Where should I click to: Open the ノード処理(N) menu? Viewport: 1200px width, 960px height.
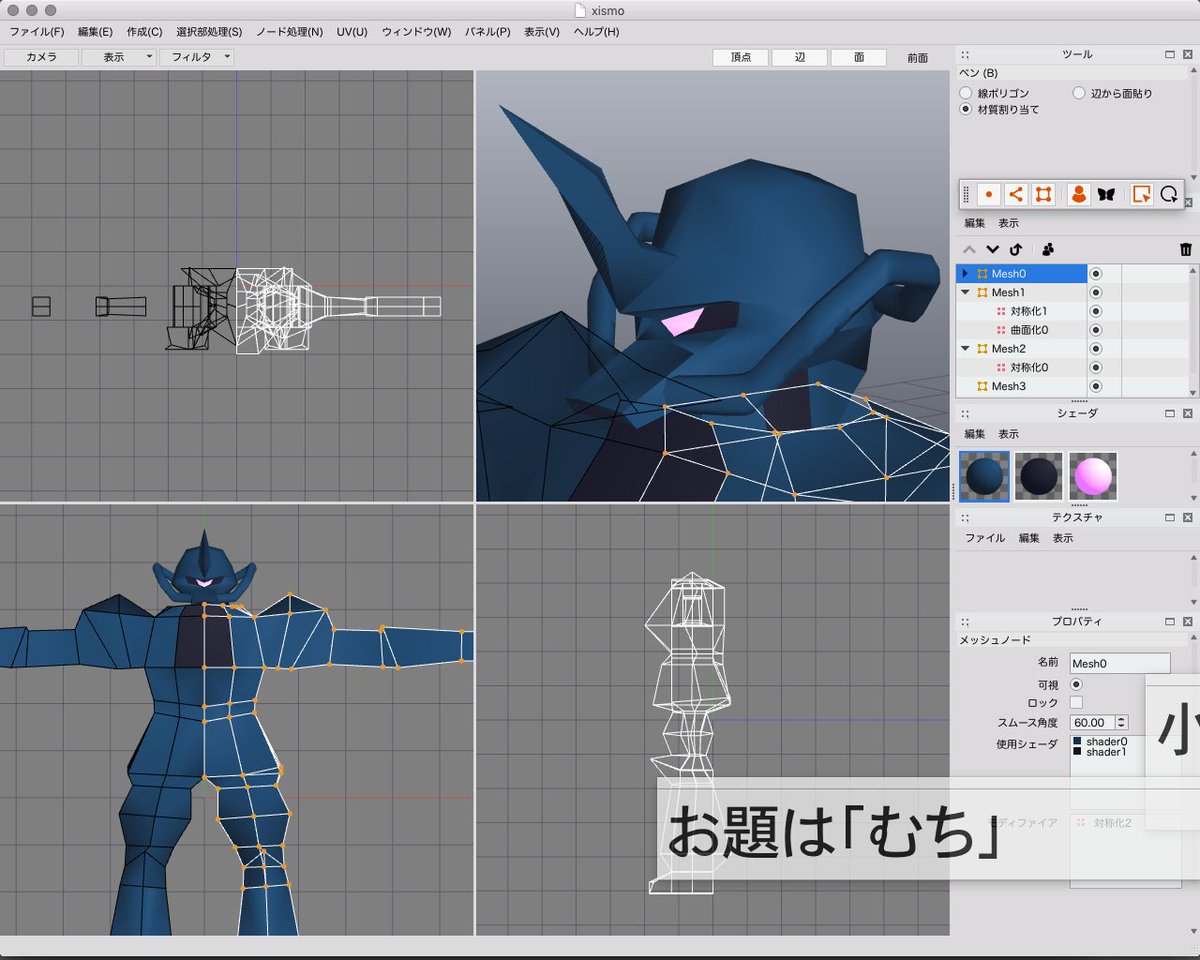289,32
